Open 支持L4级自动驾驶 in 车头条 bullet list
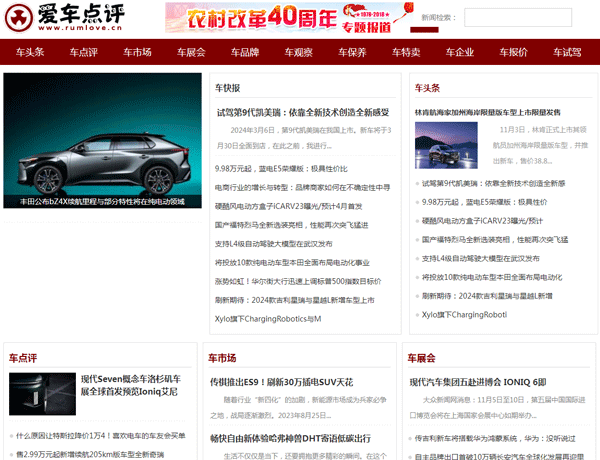Image resolution: width=600 pixels, height=460 pixels. click(481, 259)
